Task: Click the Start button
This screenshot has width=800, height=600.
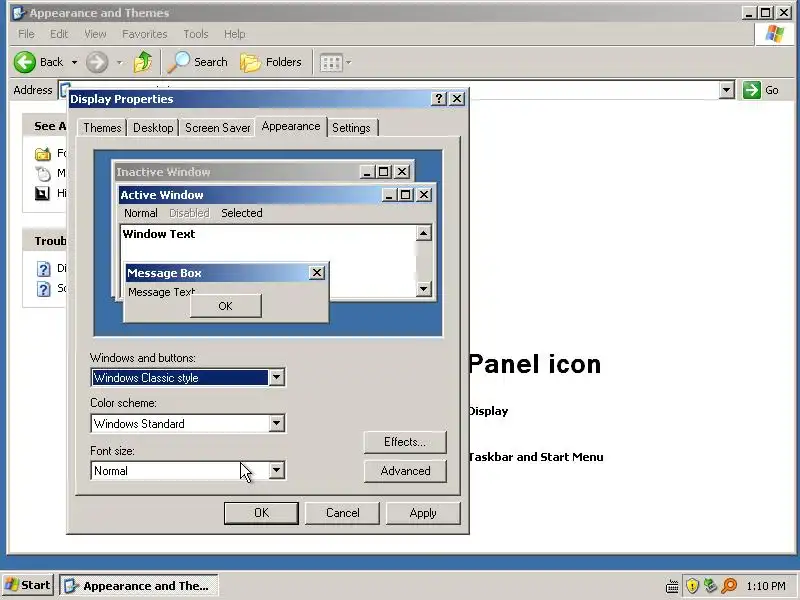Action: (28, 585)
